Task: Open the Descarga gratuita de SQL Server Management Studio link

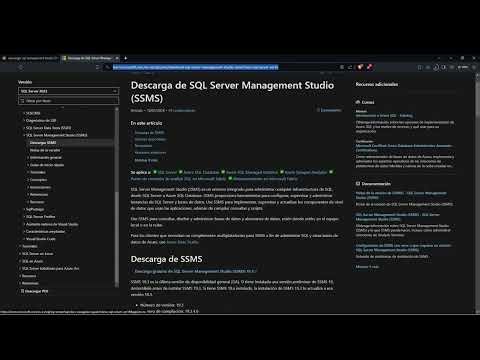Action: point(195,271)
